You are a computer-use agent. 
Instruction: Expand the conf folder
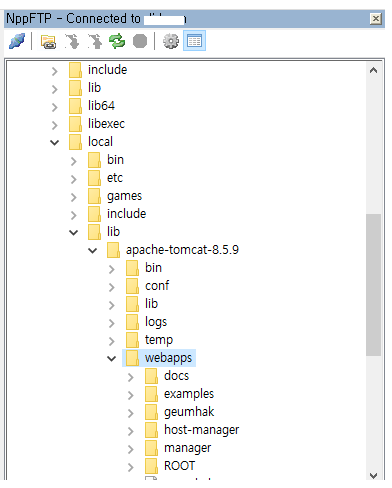pos(112,287)
